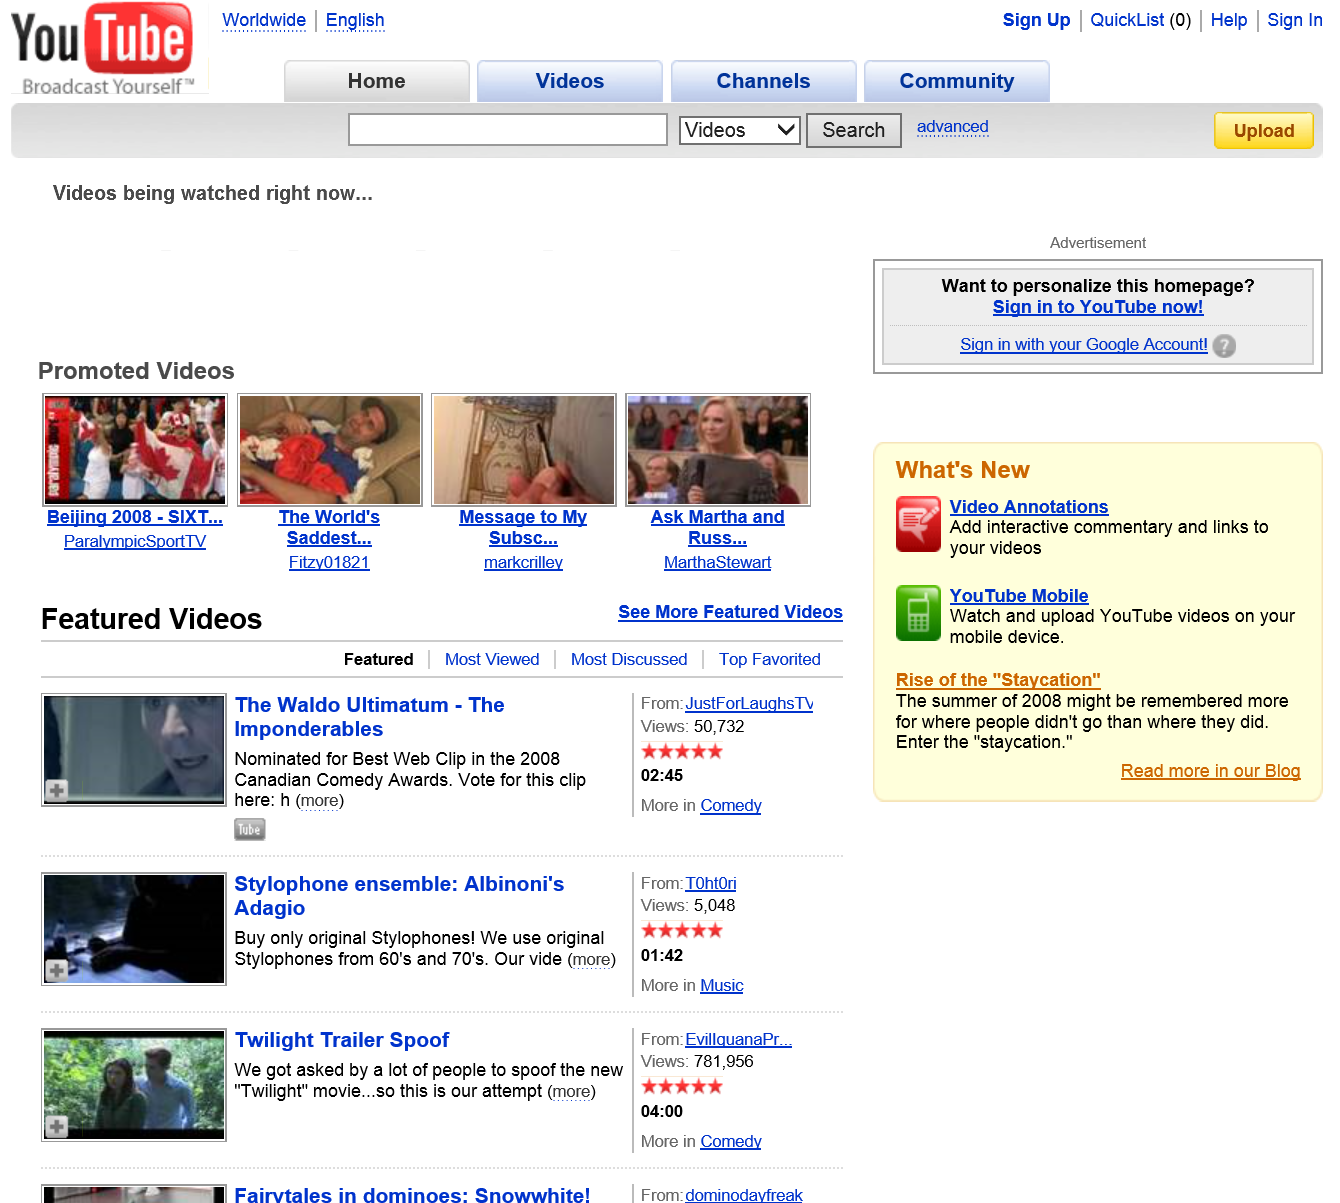Open Ask Martha and Russ thumbnail

[717, 450]
